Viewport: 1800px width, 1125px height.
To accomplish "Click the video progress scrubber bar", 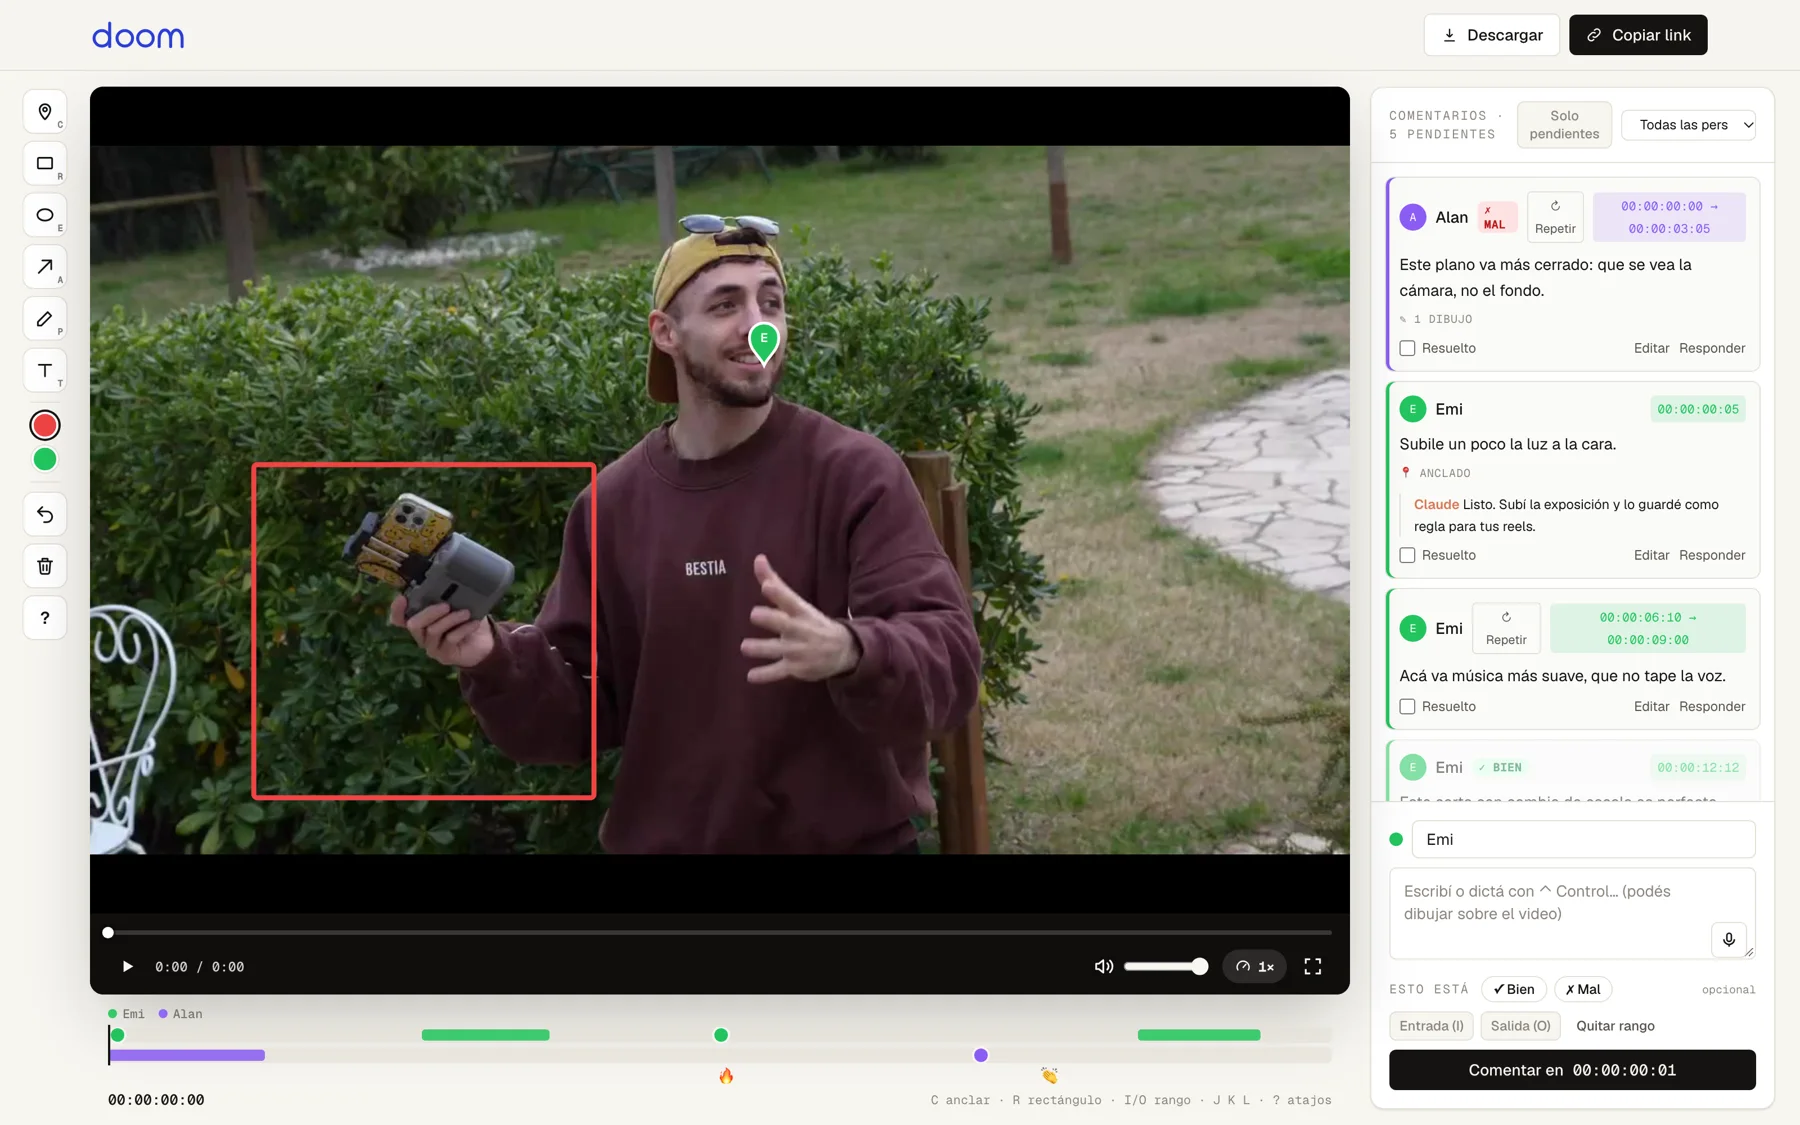I will tap(720, 932).
